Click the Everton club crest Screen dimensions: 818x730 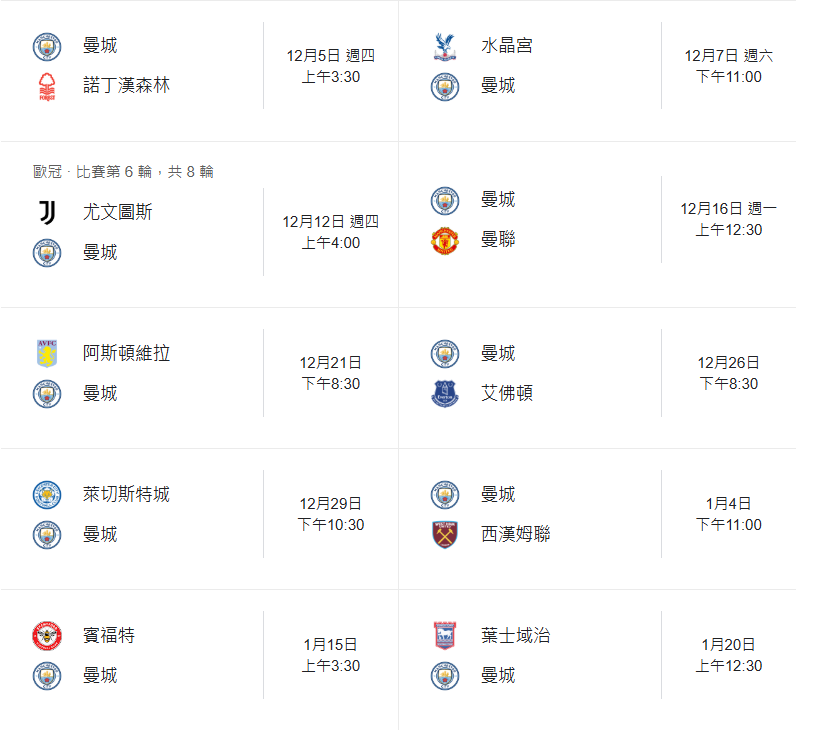(444, 394)
